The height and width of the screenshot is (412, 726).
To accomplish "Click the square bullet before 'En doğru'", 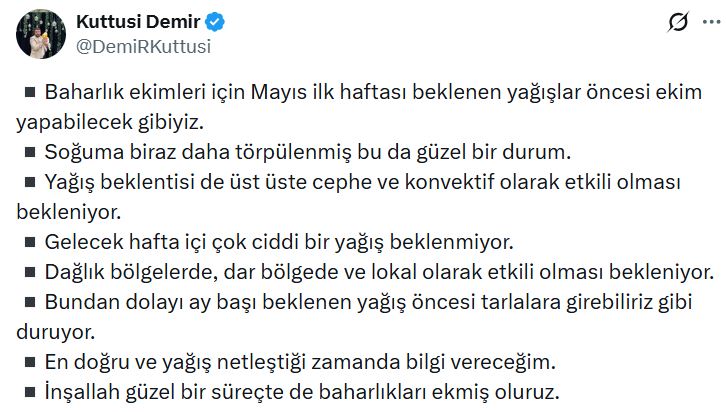I will 29,359.
